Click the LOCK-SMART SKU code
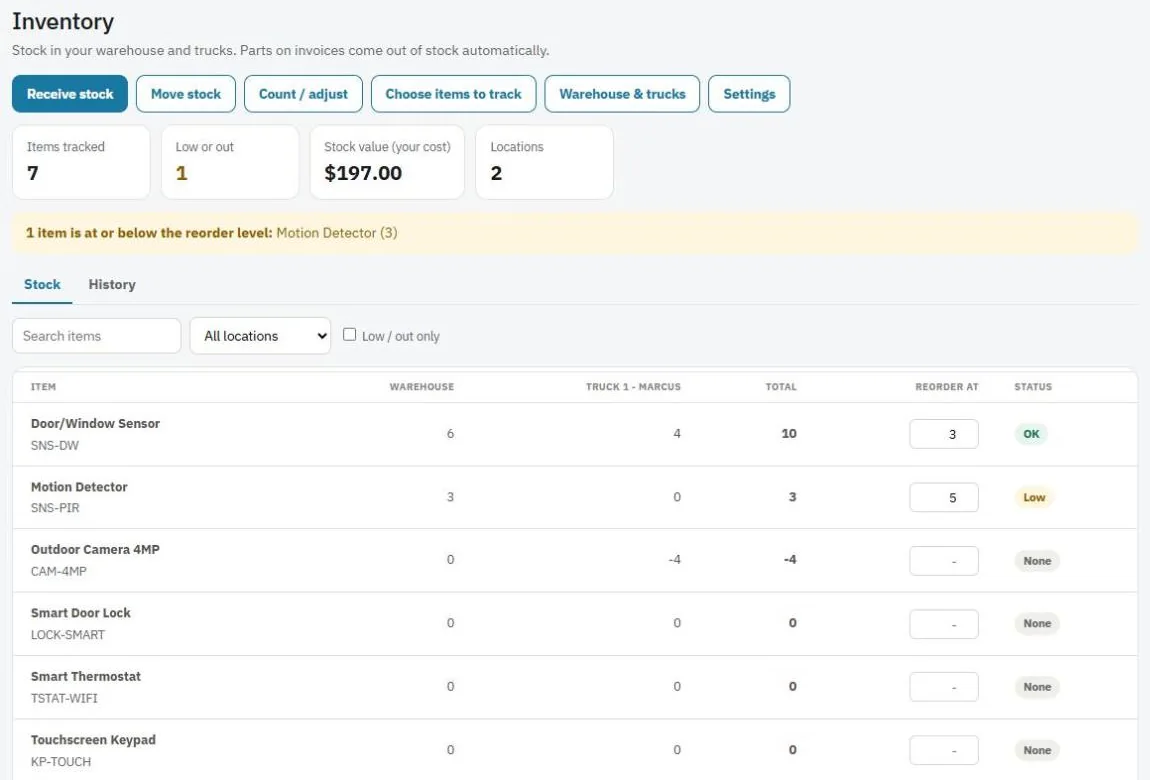The width and height of the screenshot is (1150, 780). click(67, 634)
